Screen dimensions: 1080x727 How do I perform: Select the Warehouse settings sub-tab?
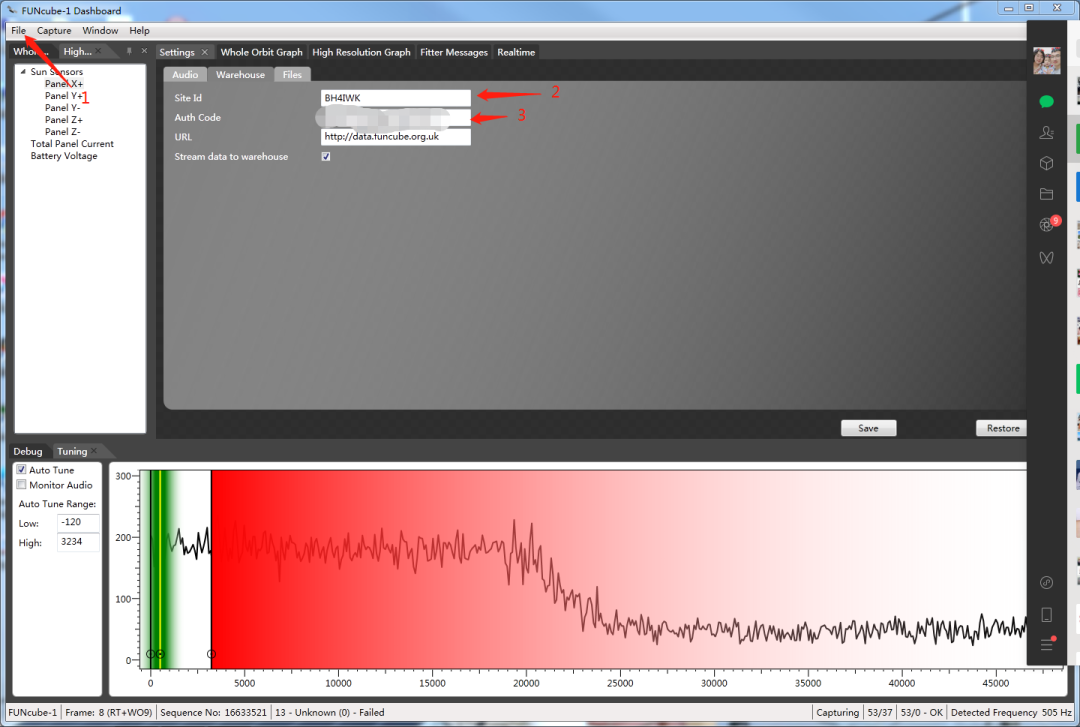[240, 74]
